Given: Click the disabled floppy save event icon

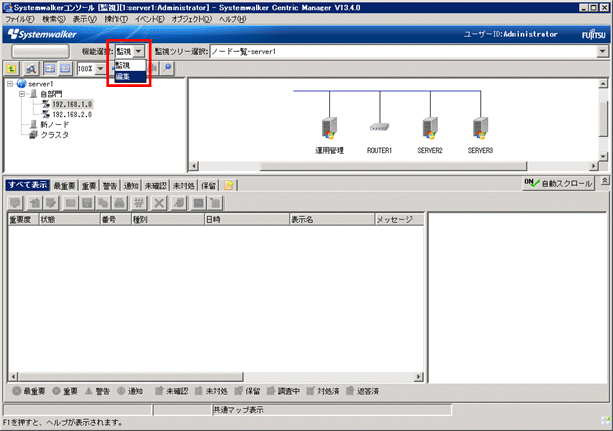Looking at the screenshot, I should [x=87, y=203].
